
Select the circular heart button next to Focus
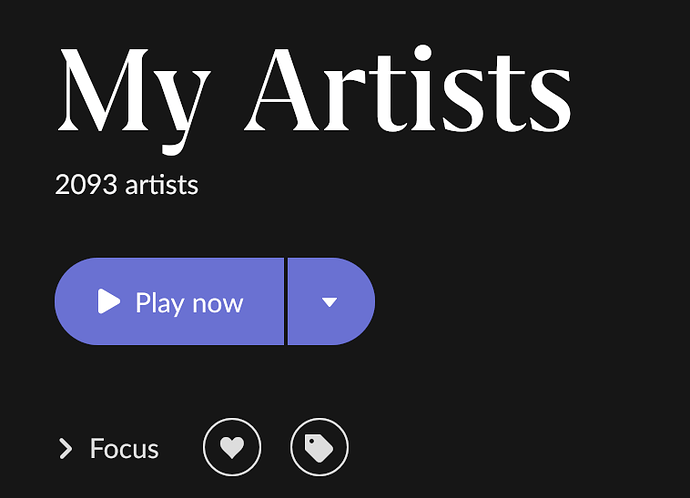tap(232, 447)
